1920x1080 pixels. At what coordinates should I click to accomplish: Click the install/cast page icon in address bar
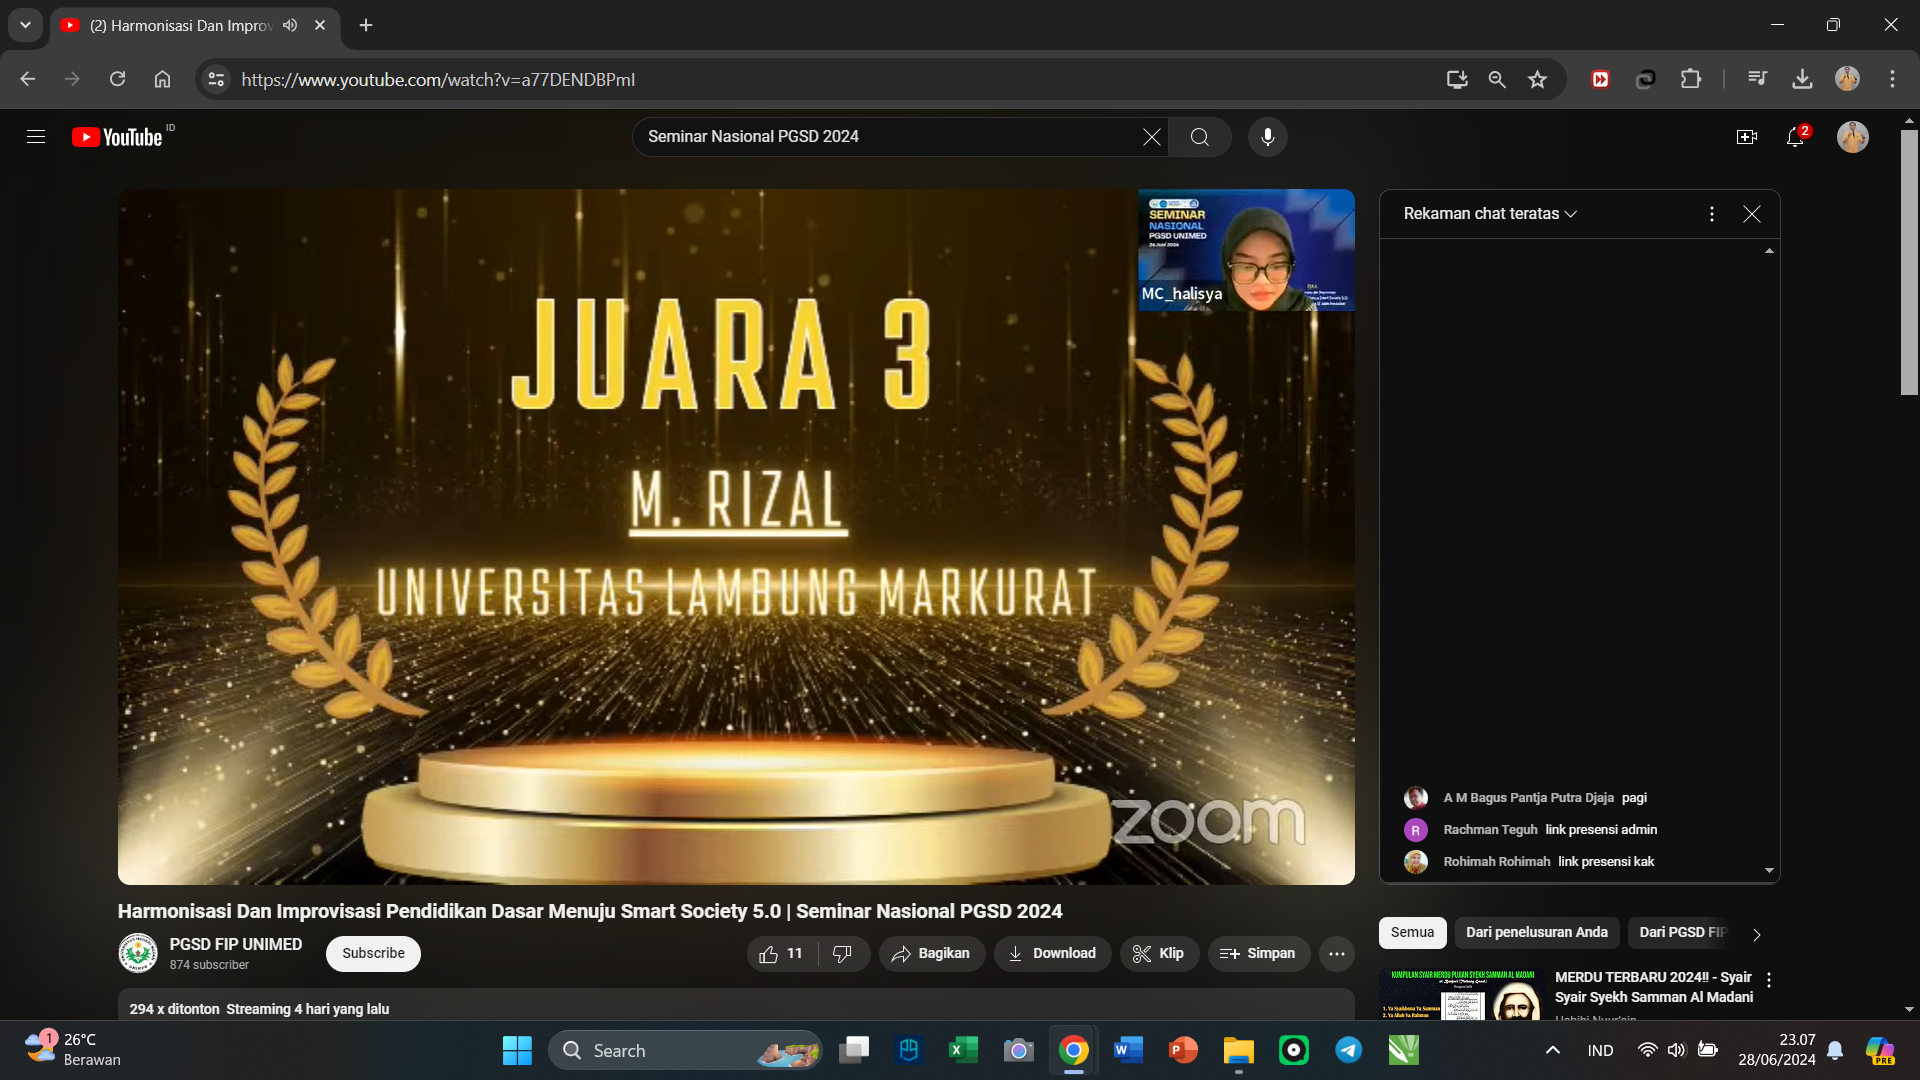(x=1457, y=79)
